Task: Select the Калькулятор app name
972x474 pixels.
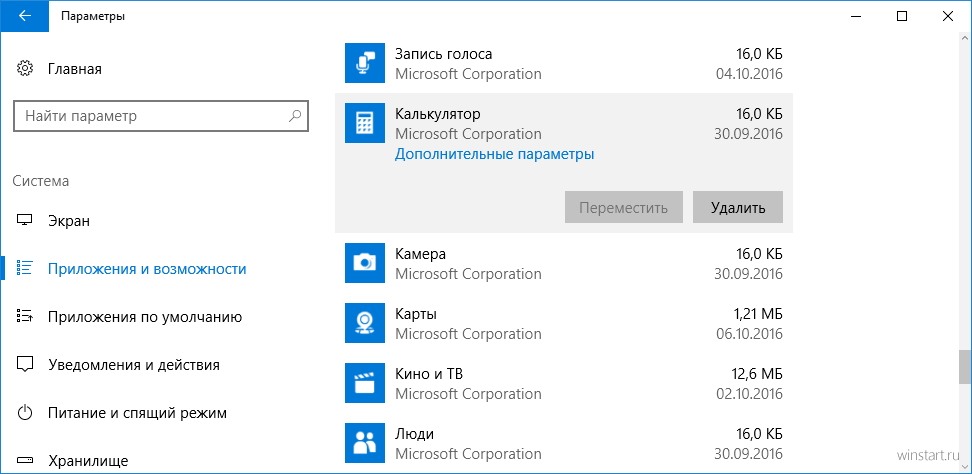Action: (x=438, y=114)
